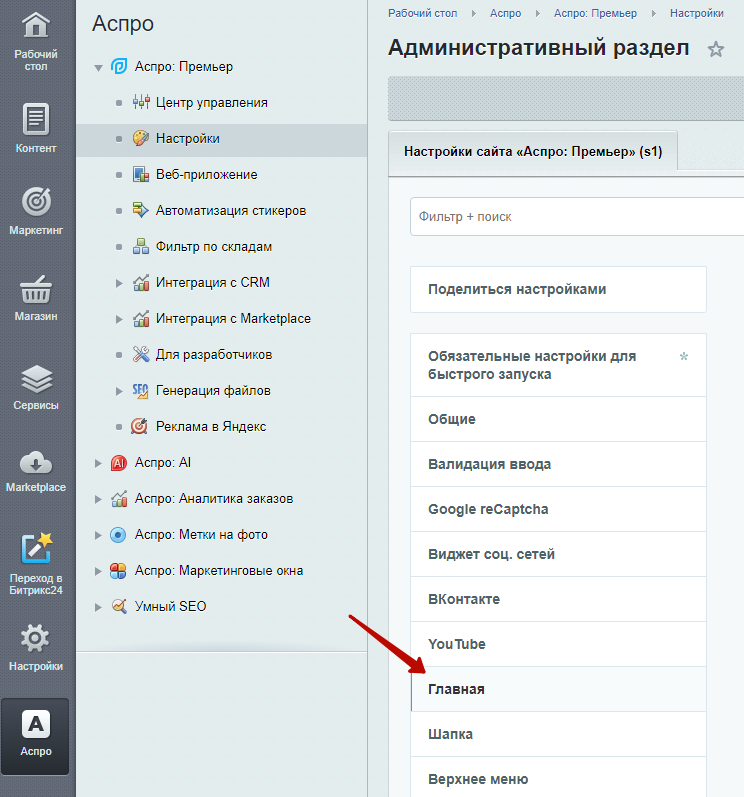Go to Рабочий стол breadcrumb link
This screenshot has width=744, height=797.
[x=422, y=13]
